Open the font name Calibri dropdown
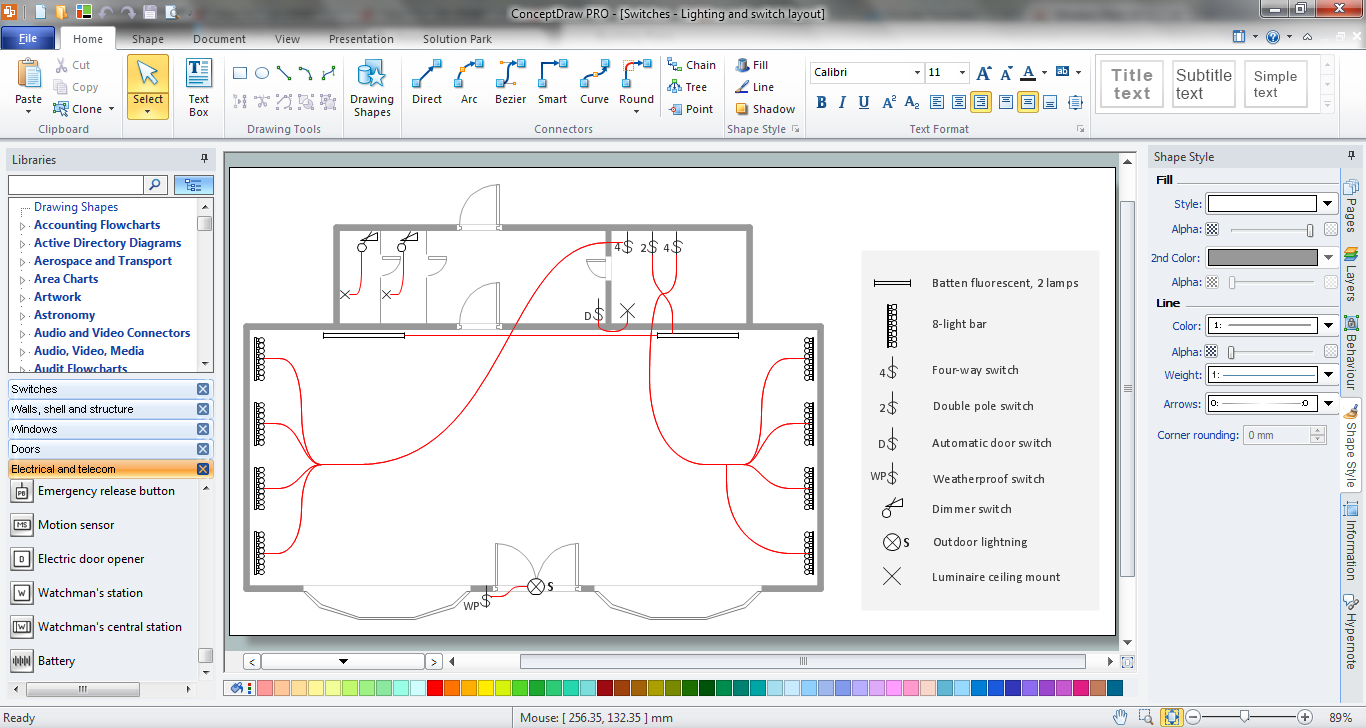The image size is (1366, 728). [x=917, y=73]
